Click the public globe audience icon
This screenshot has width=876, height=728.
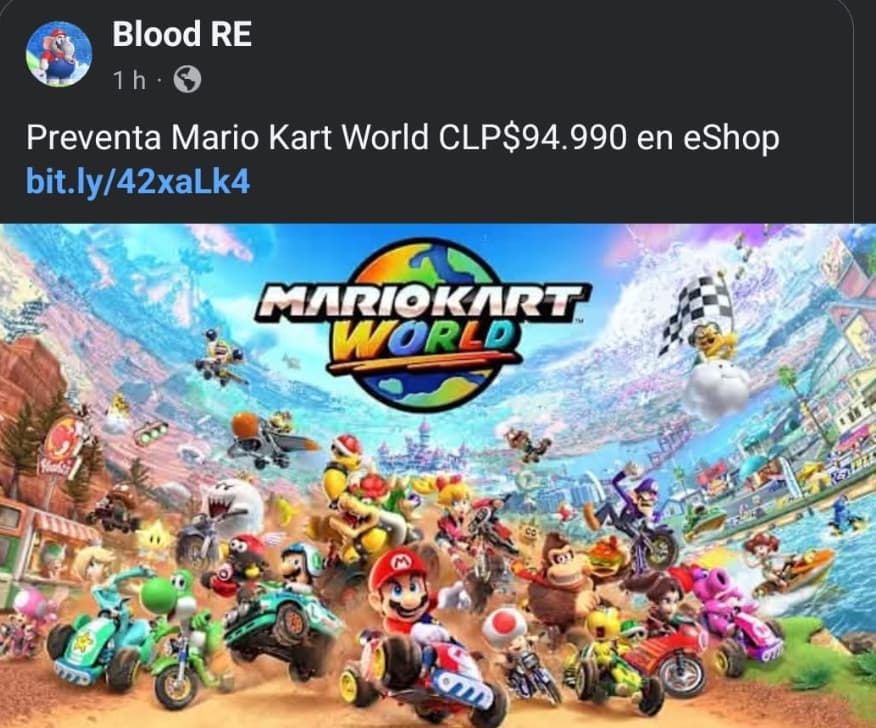click(187, 80)
